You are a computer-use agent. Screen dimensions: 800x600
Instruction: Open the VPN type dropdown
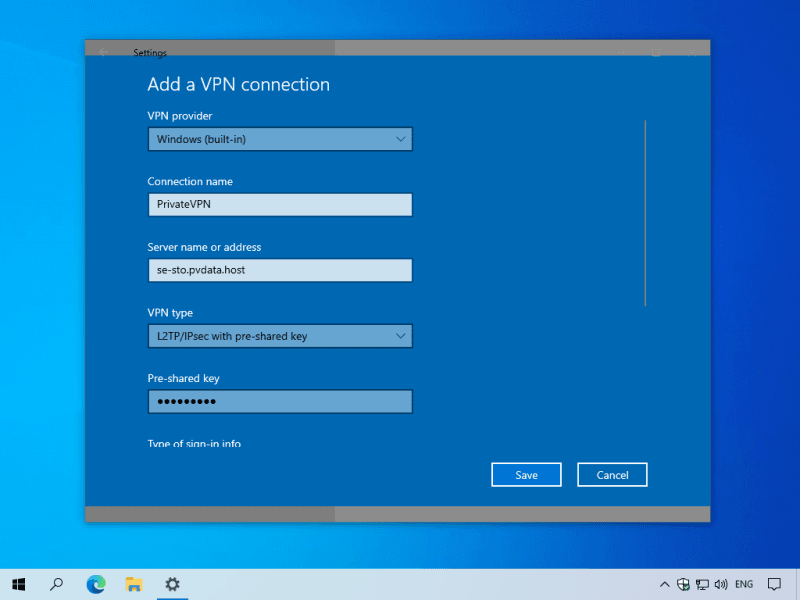pyautogui.click(x=280, y=336)
